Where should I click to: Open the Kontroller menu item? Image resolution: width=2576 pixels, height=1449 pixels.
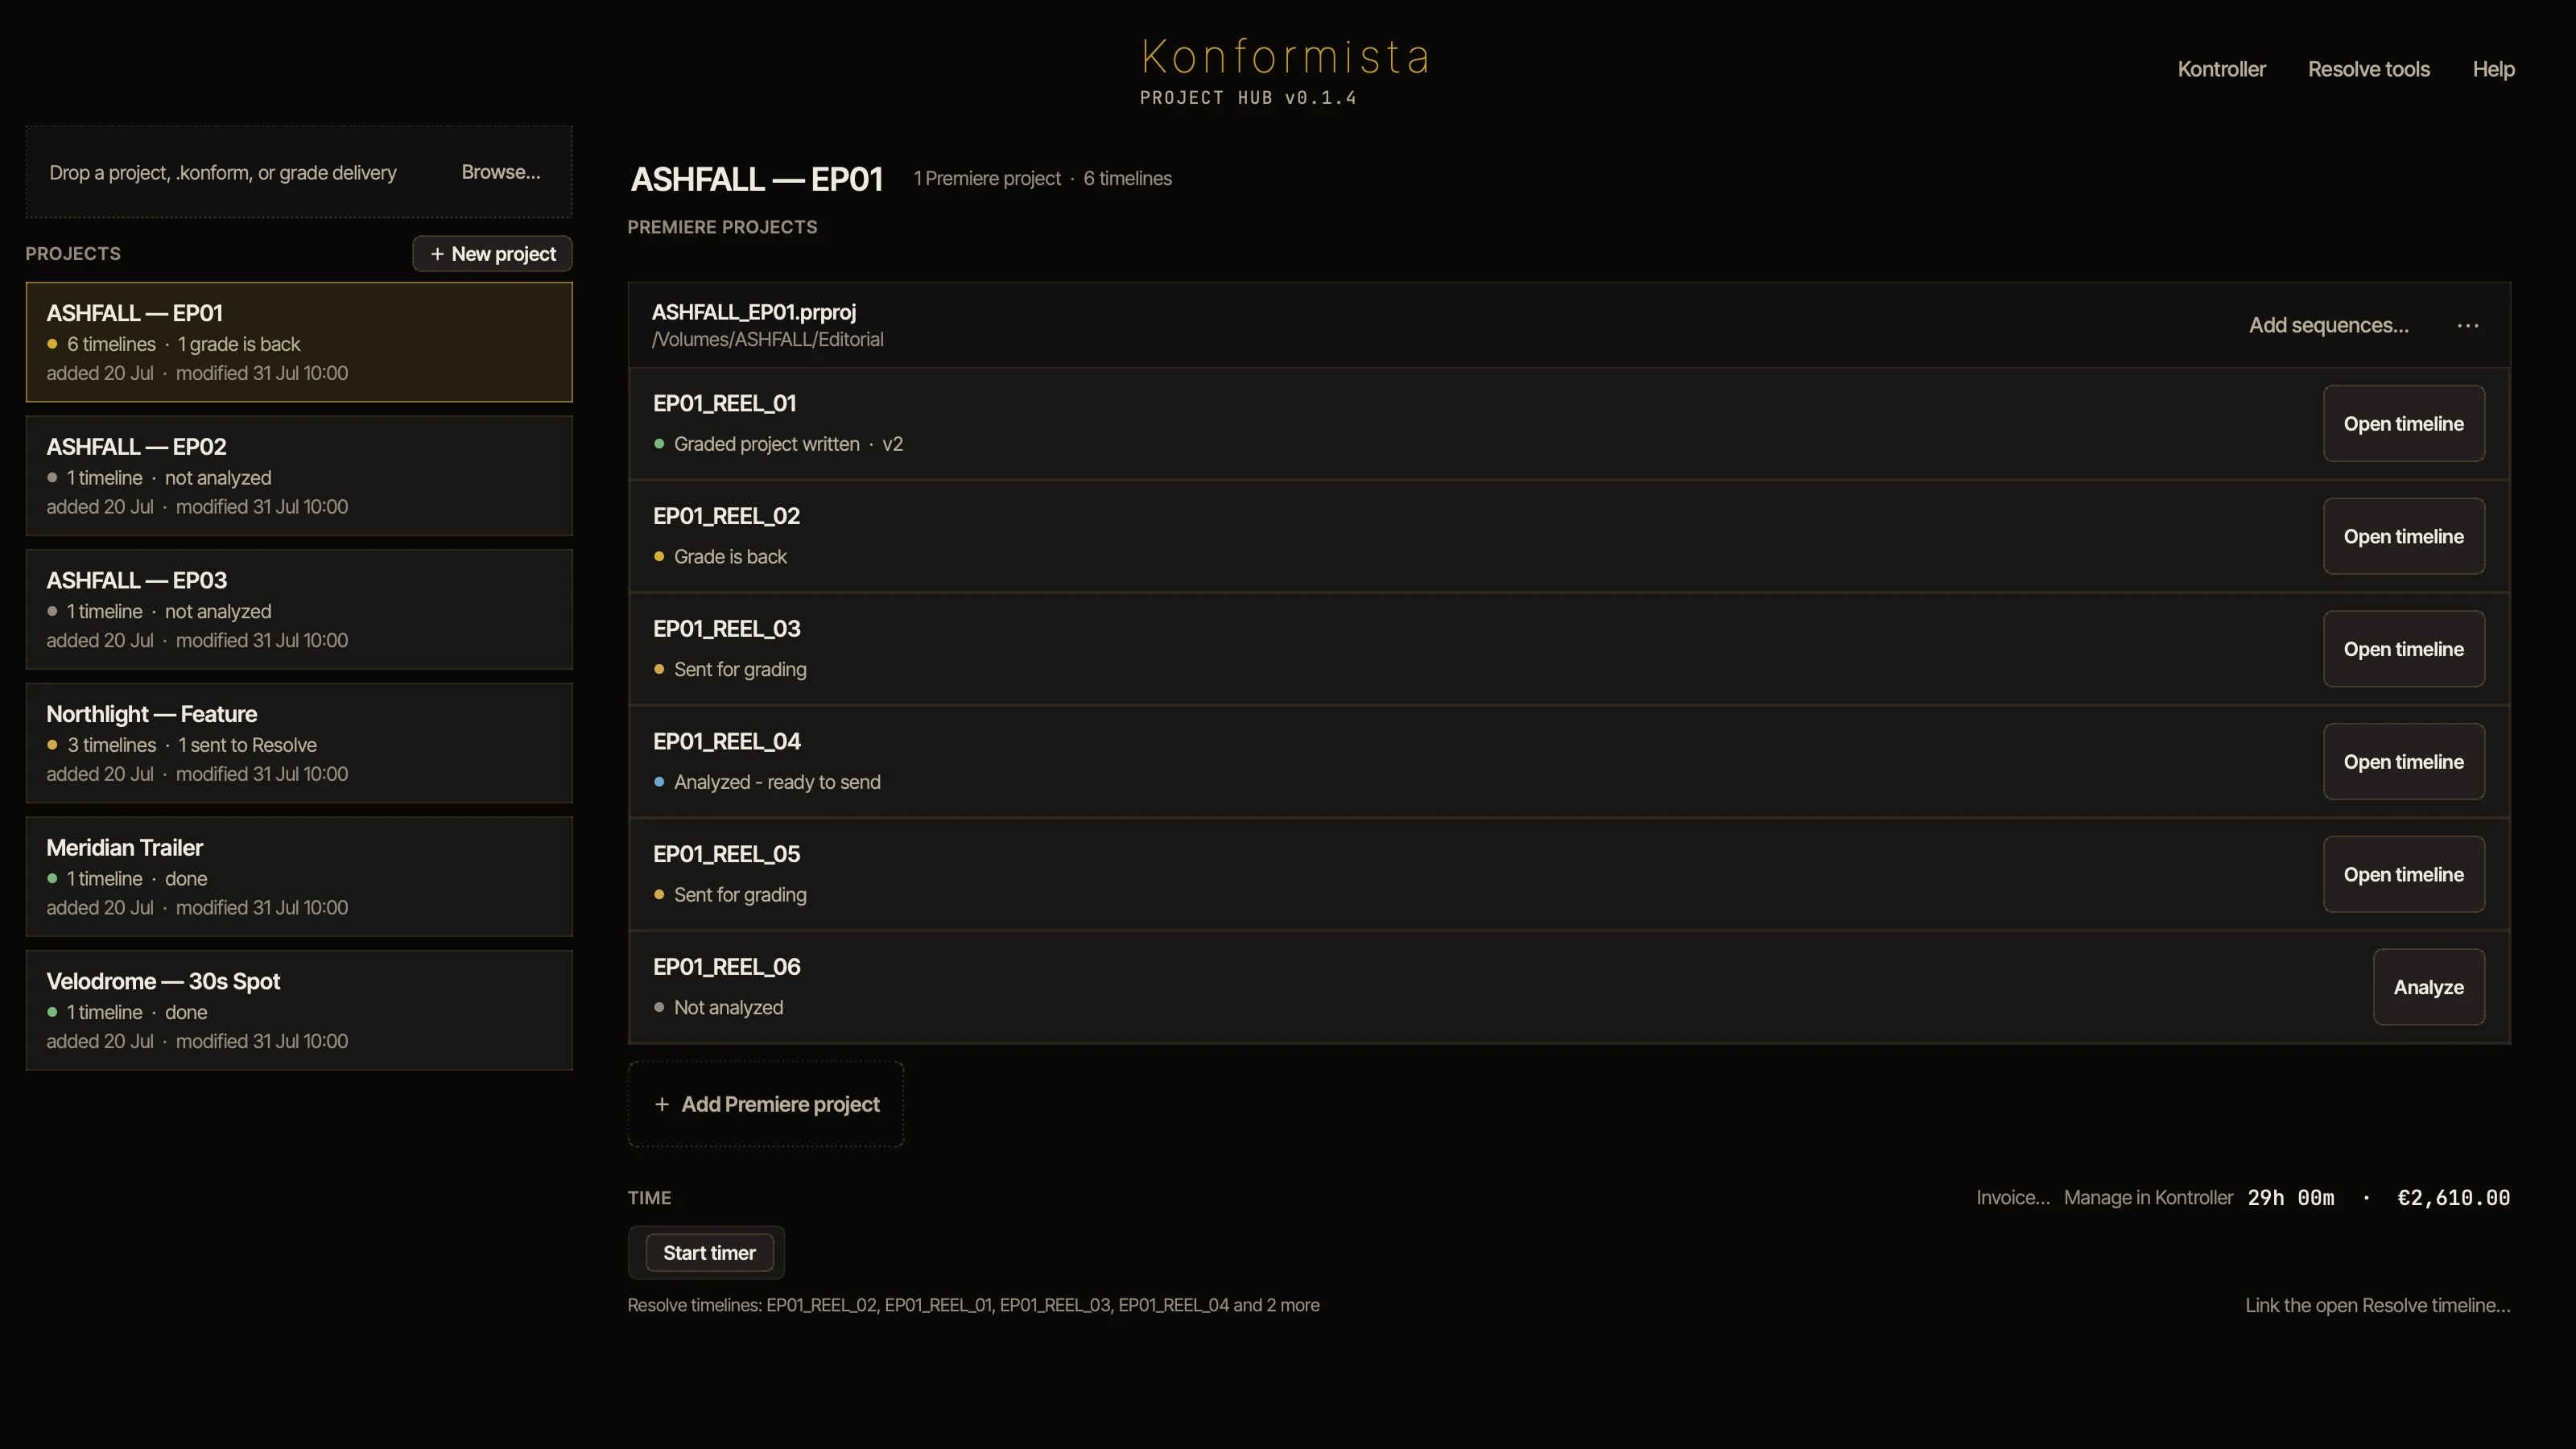(x=2221, y=69)
